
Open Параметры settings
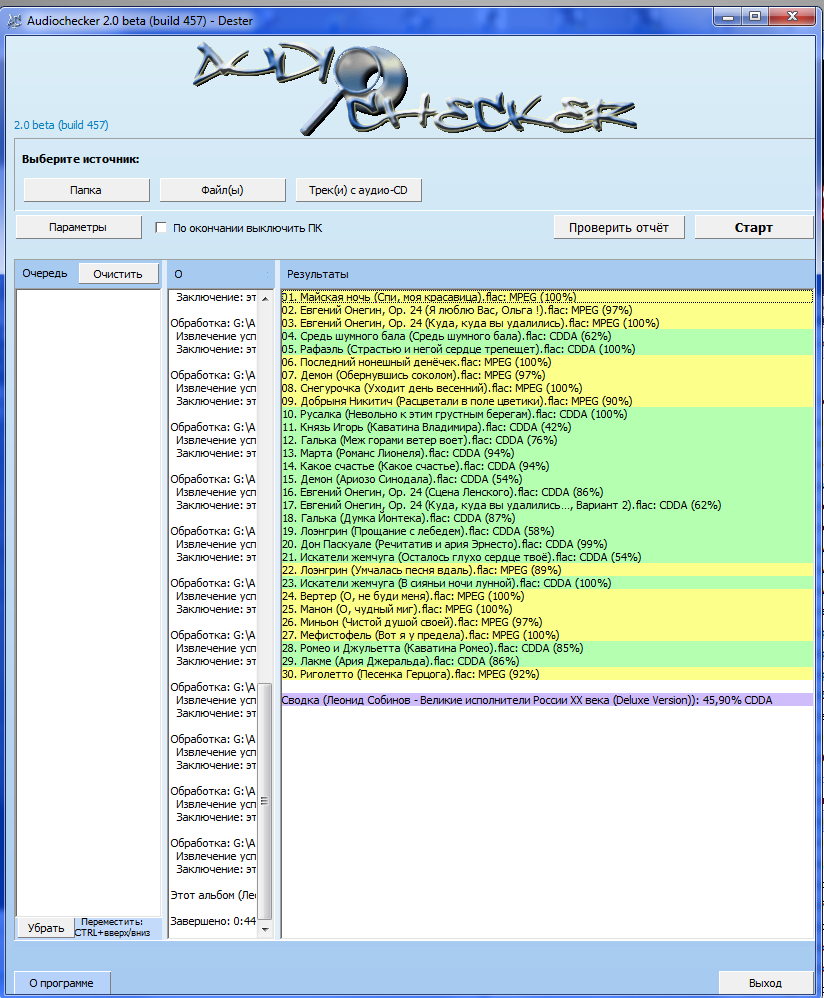tap(78, 227)
